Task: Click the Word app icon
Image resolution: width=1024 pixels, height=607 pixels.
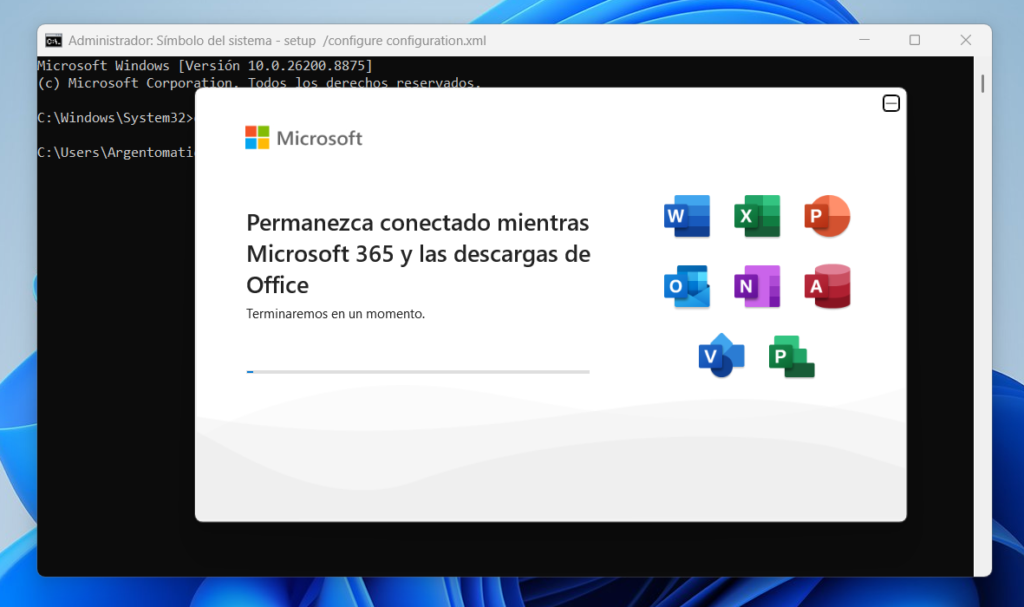Action: pyautogui.click(x=686, y=216)
